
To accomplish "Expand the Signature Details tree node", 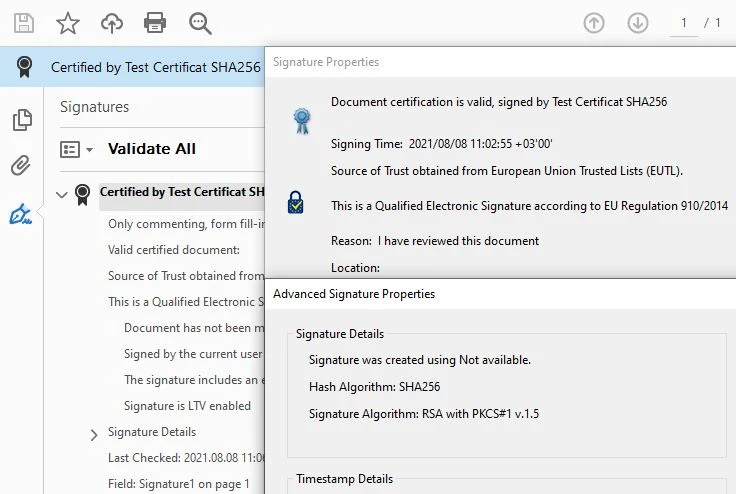I will pyautogui.click(x=94, y=434).
